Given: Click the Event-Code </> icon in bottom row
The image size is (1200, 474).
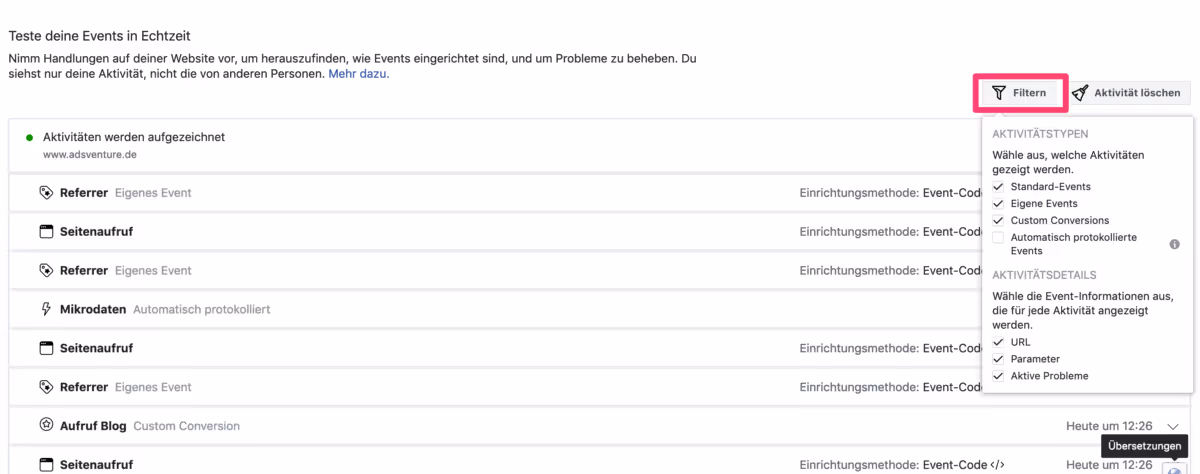Looking at the screenshot, I should tap(997, 465).
